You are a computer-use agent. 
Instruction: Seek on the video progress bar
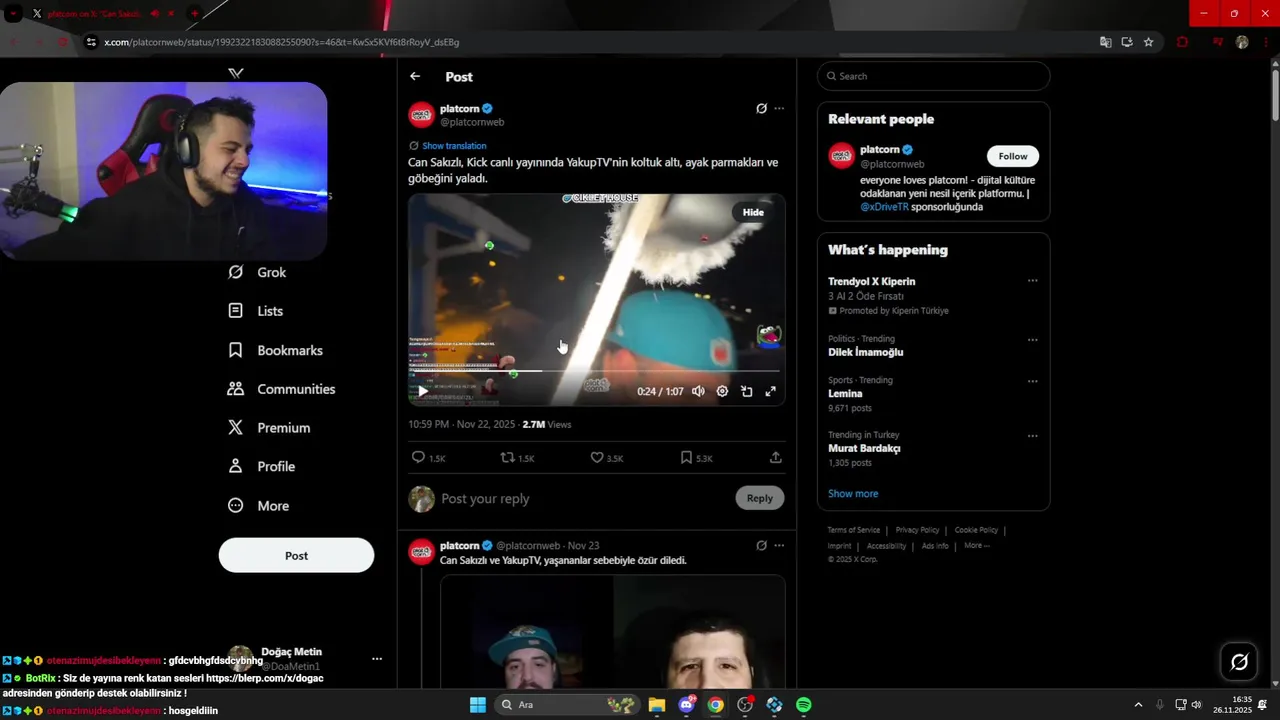click(594, 371)
